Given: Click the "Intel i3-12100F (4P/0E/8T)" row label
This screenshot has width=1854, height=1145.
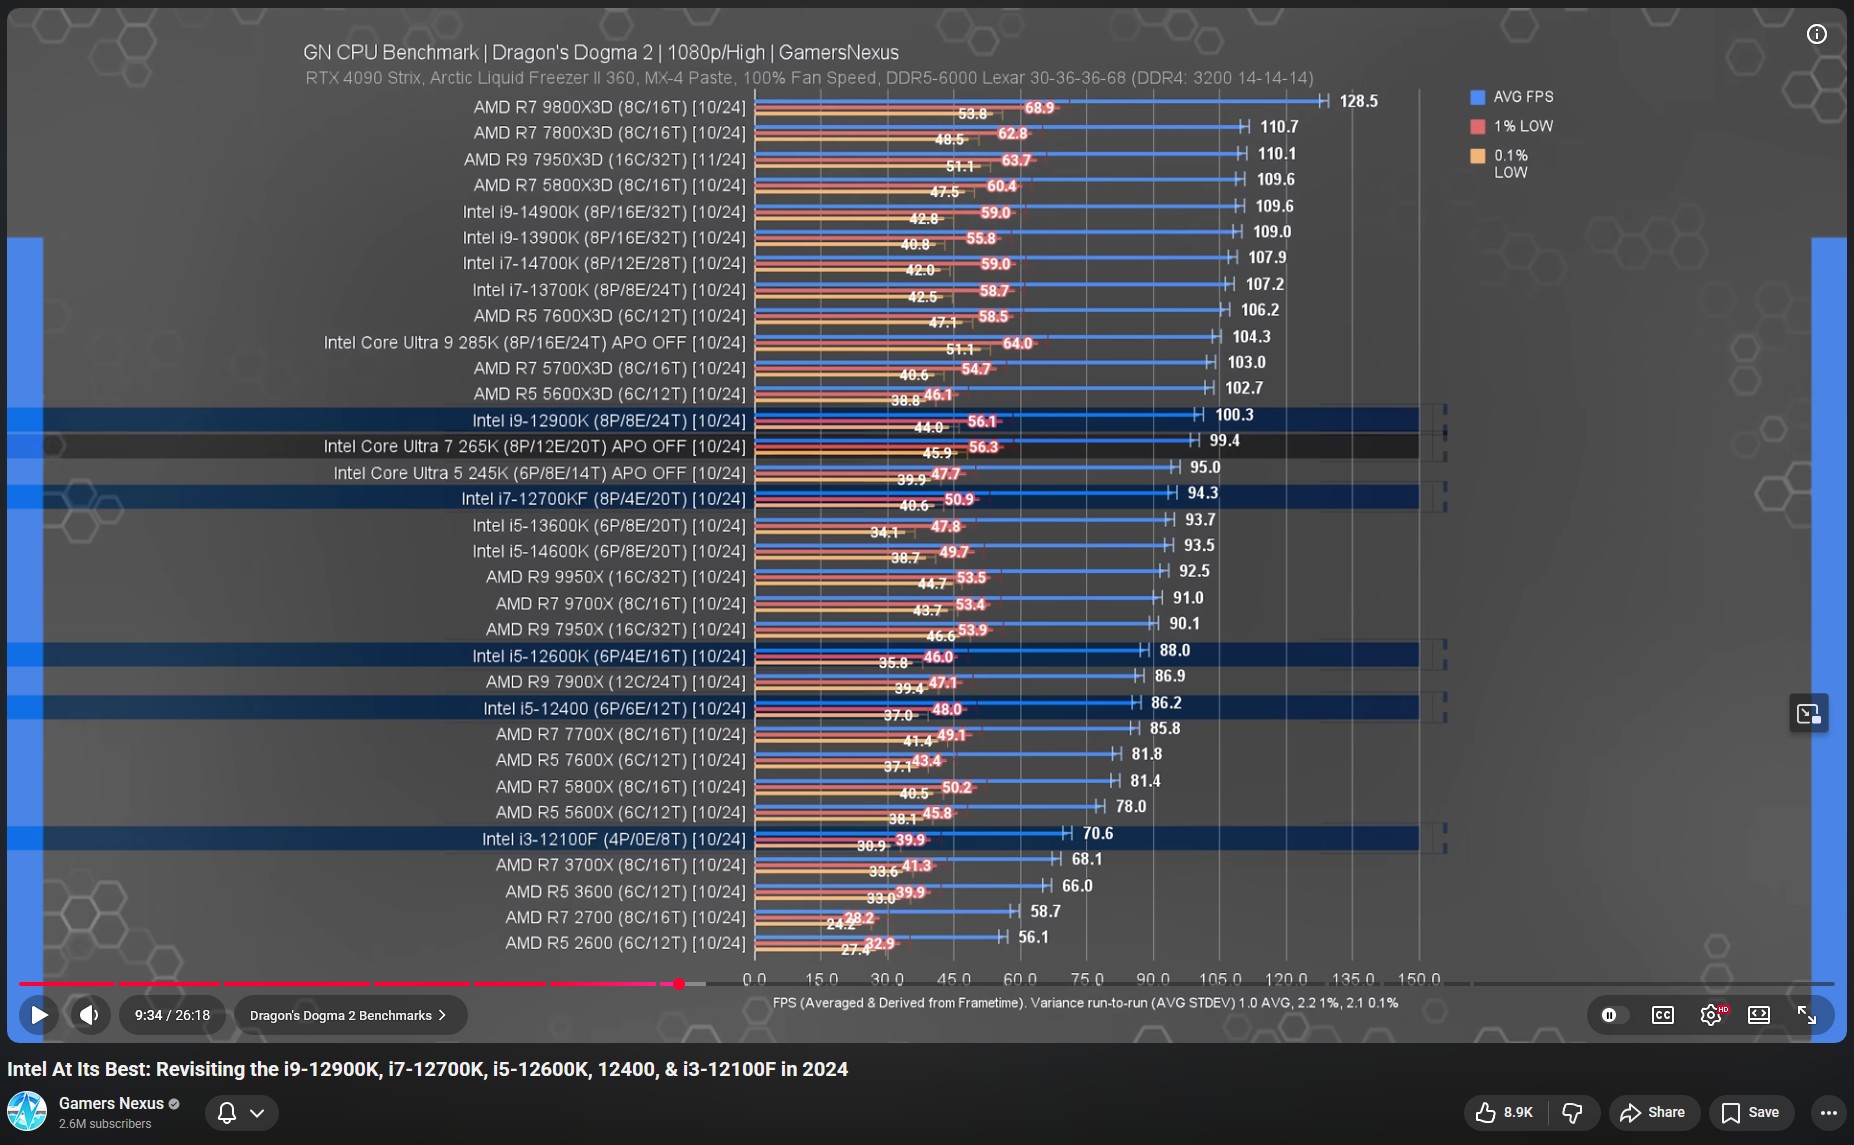Looking at the screenshot, I should tap(614, 839).
